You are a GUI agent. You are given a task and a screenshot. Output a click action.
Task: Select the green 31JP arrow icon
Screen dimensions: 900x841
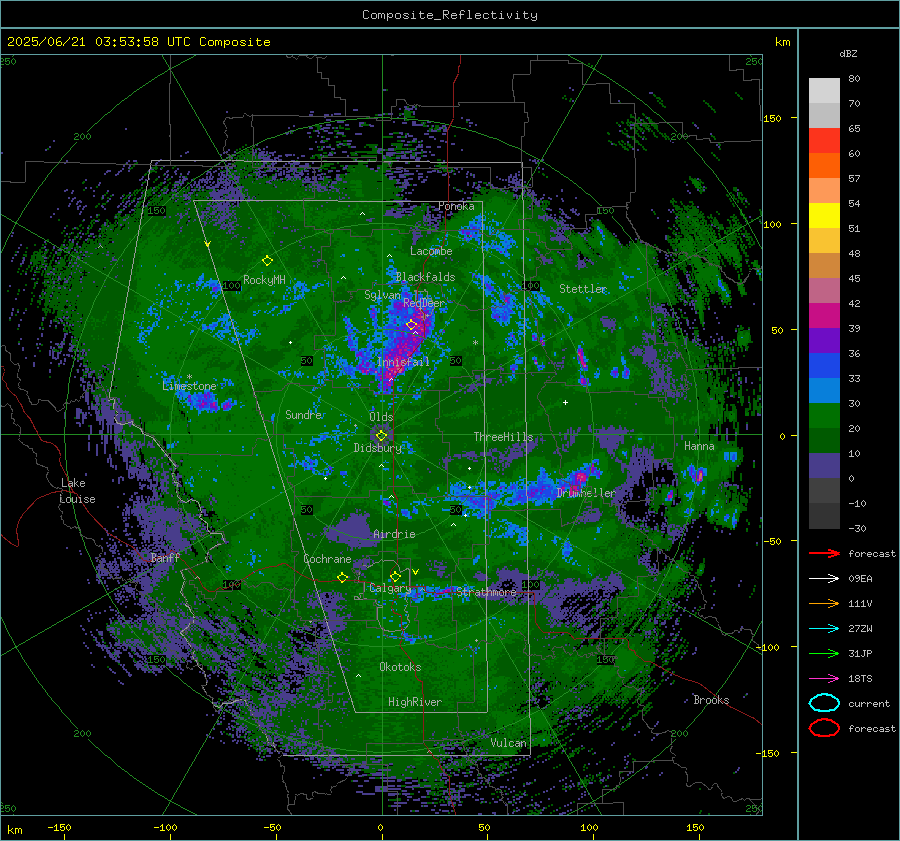[824, 653]
